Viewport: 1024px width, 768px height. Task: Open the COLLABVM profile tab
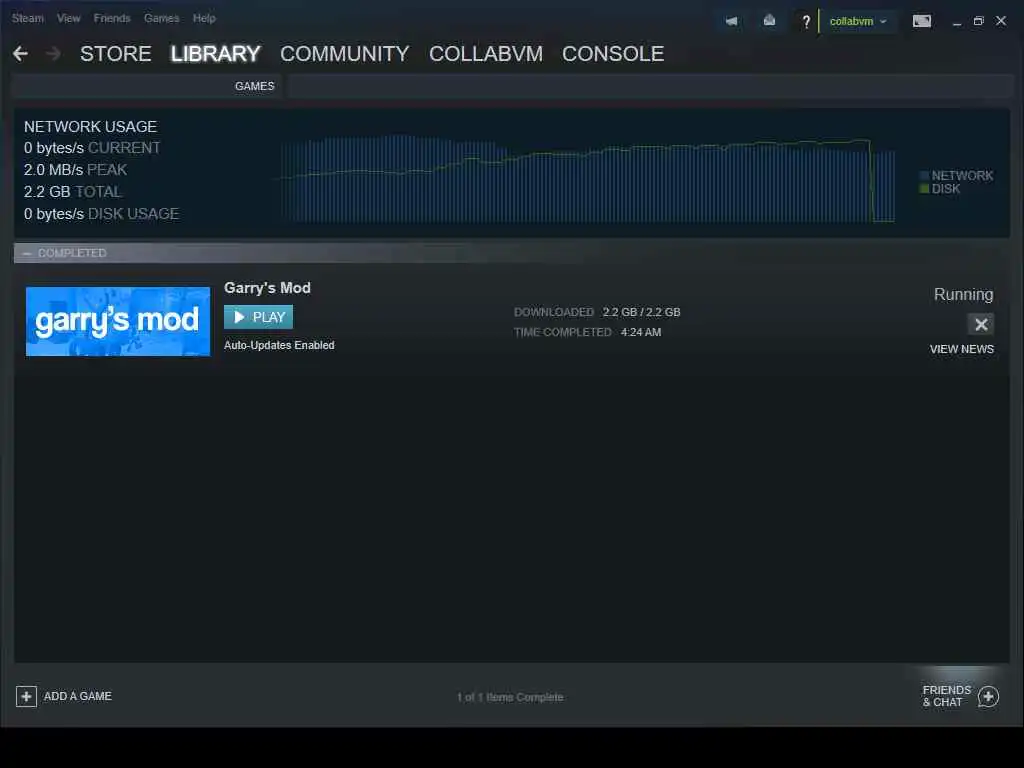pyautogui.click(x=486, y=54)
